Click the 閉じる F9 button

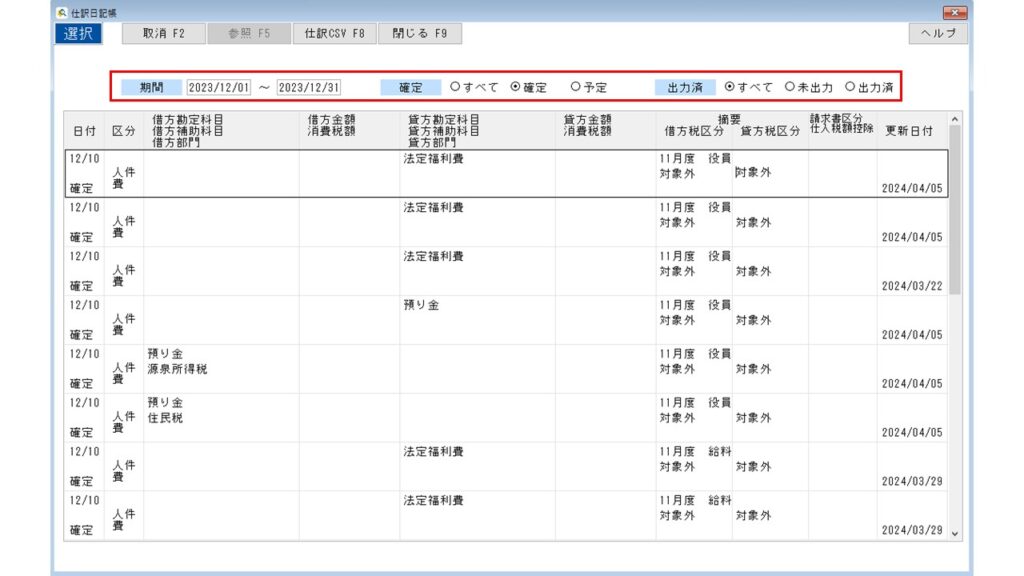coord(420,33)
